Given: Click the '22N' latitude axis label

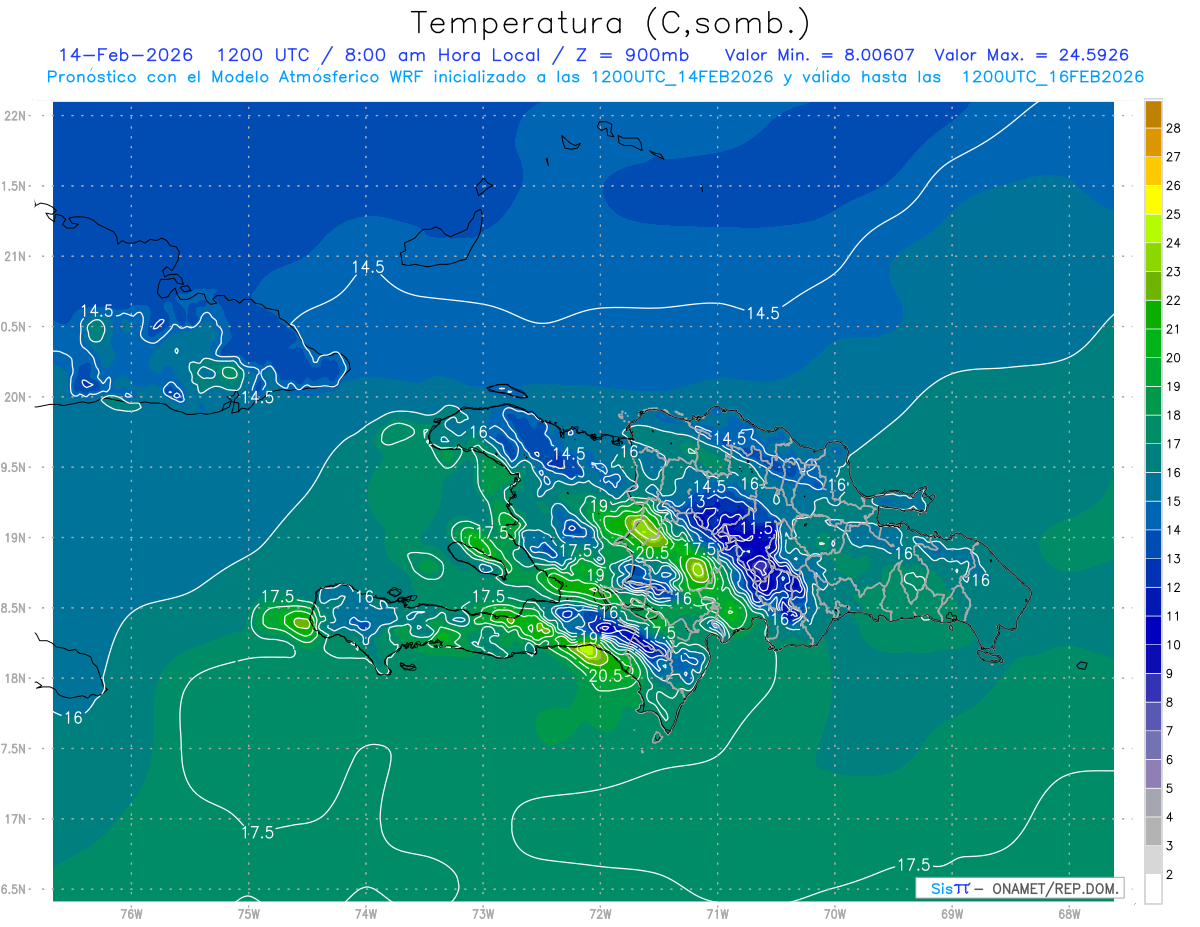Looking at the screenshot, I should (15, 116).
